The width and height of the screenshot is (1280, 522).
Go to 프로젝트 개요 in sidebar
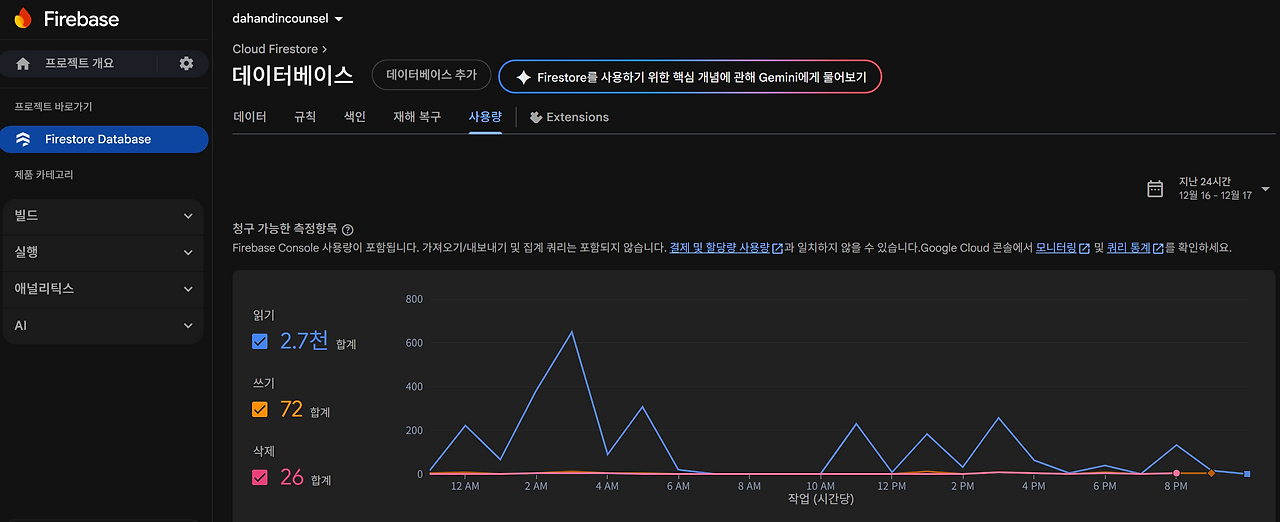point(79,63)
